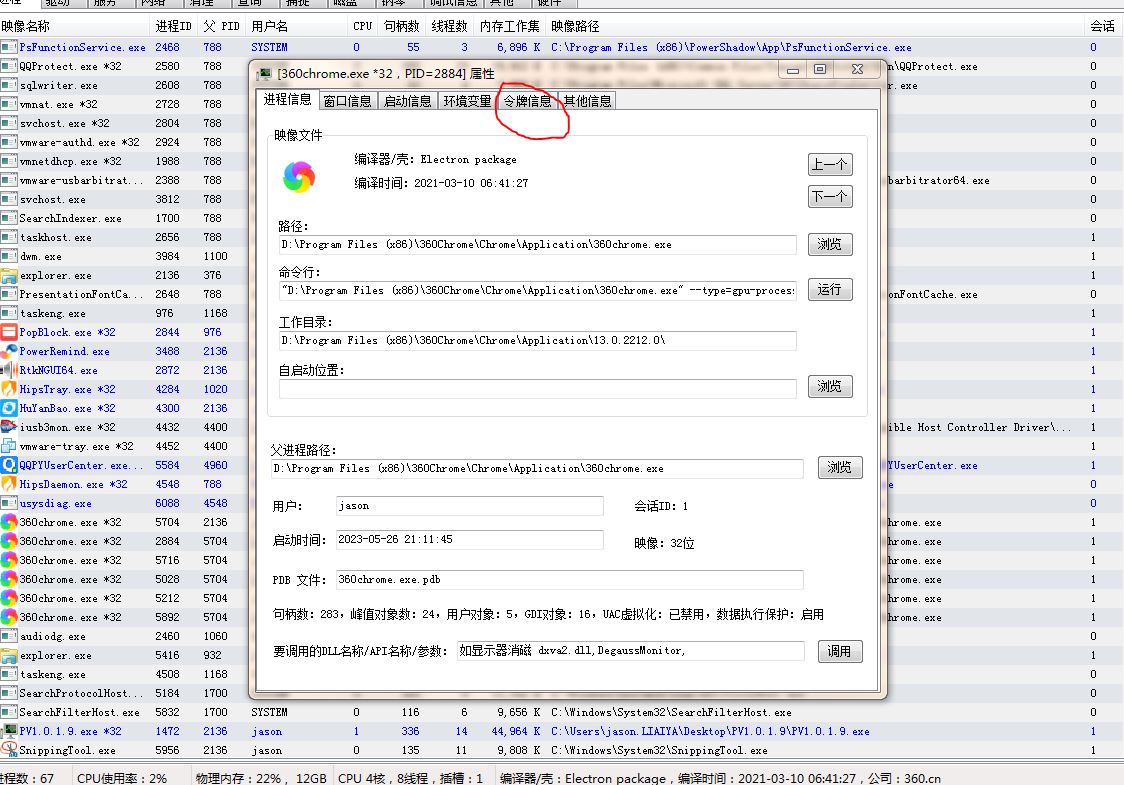The image size is (1124, 785).
Task: Click the PV1.0.1.9.exe monitor icon
Action: click(9, 731)
